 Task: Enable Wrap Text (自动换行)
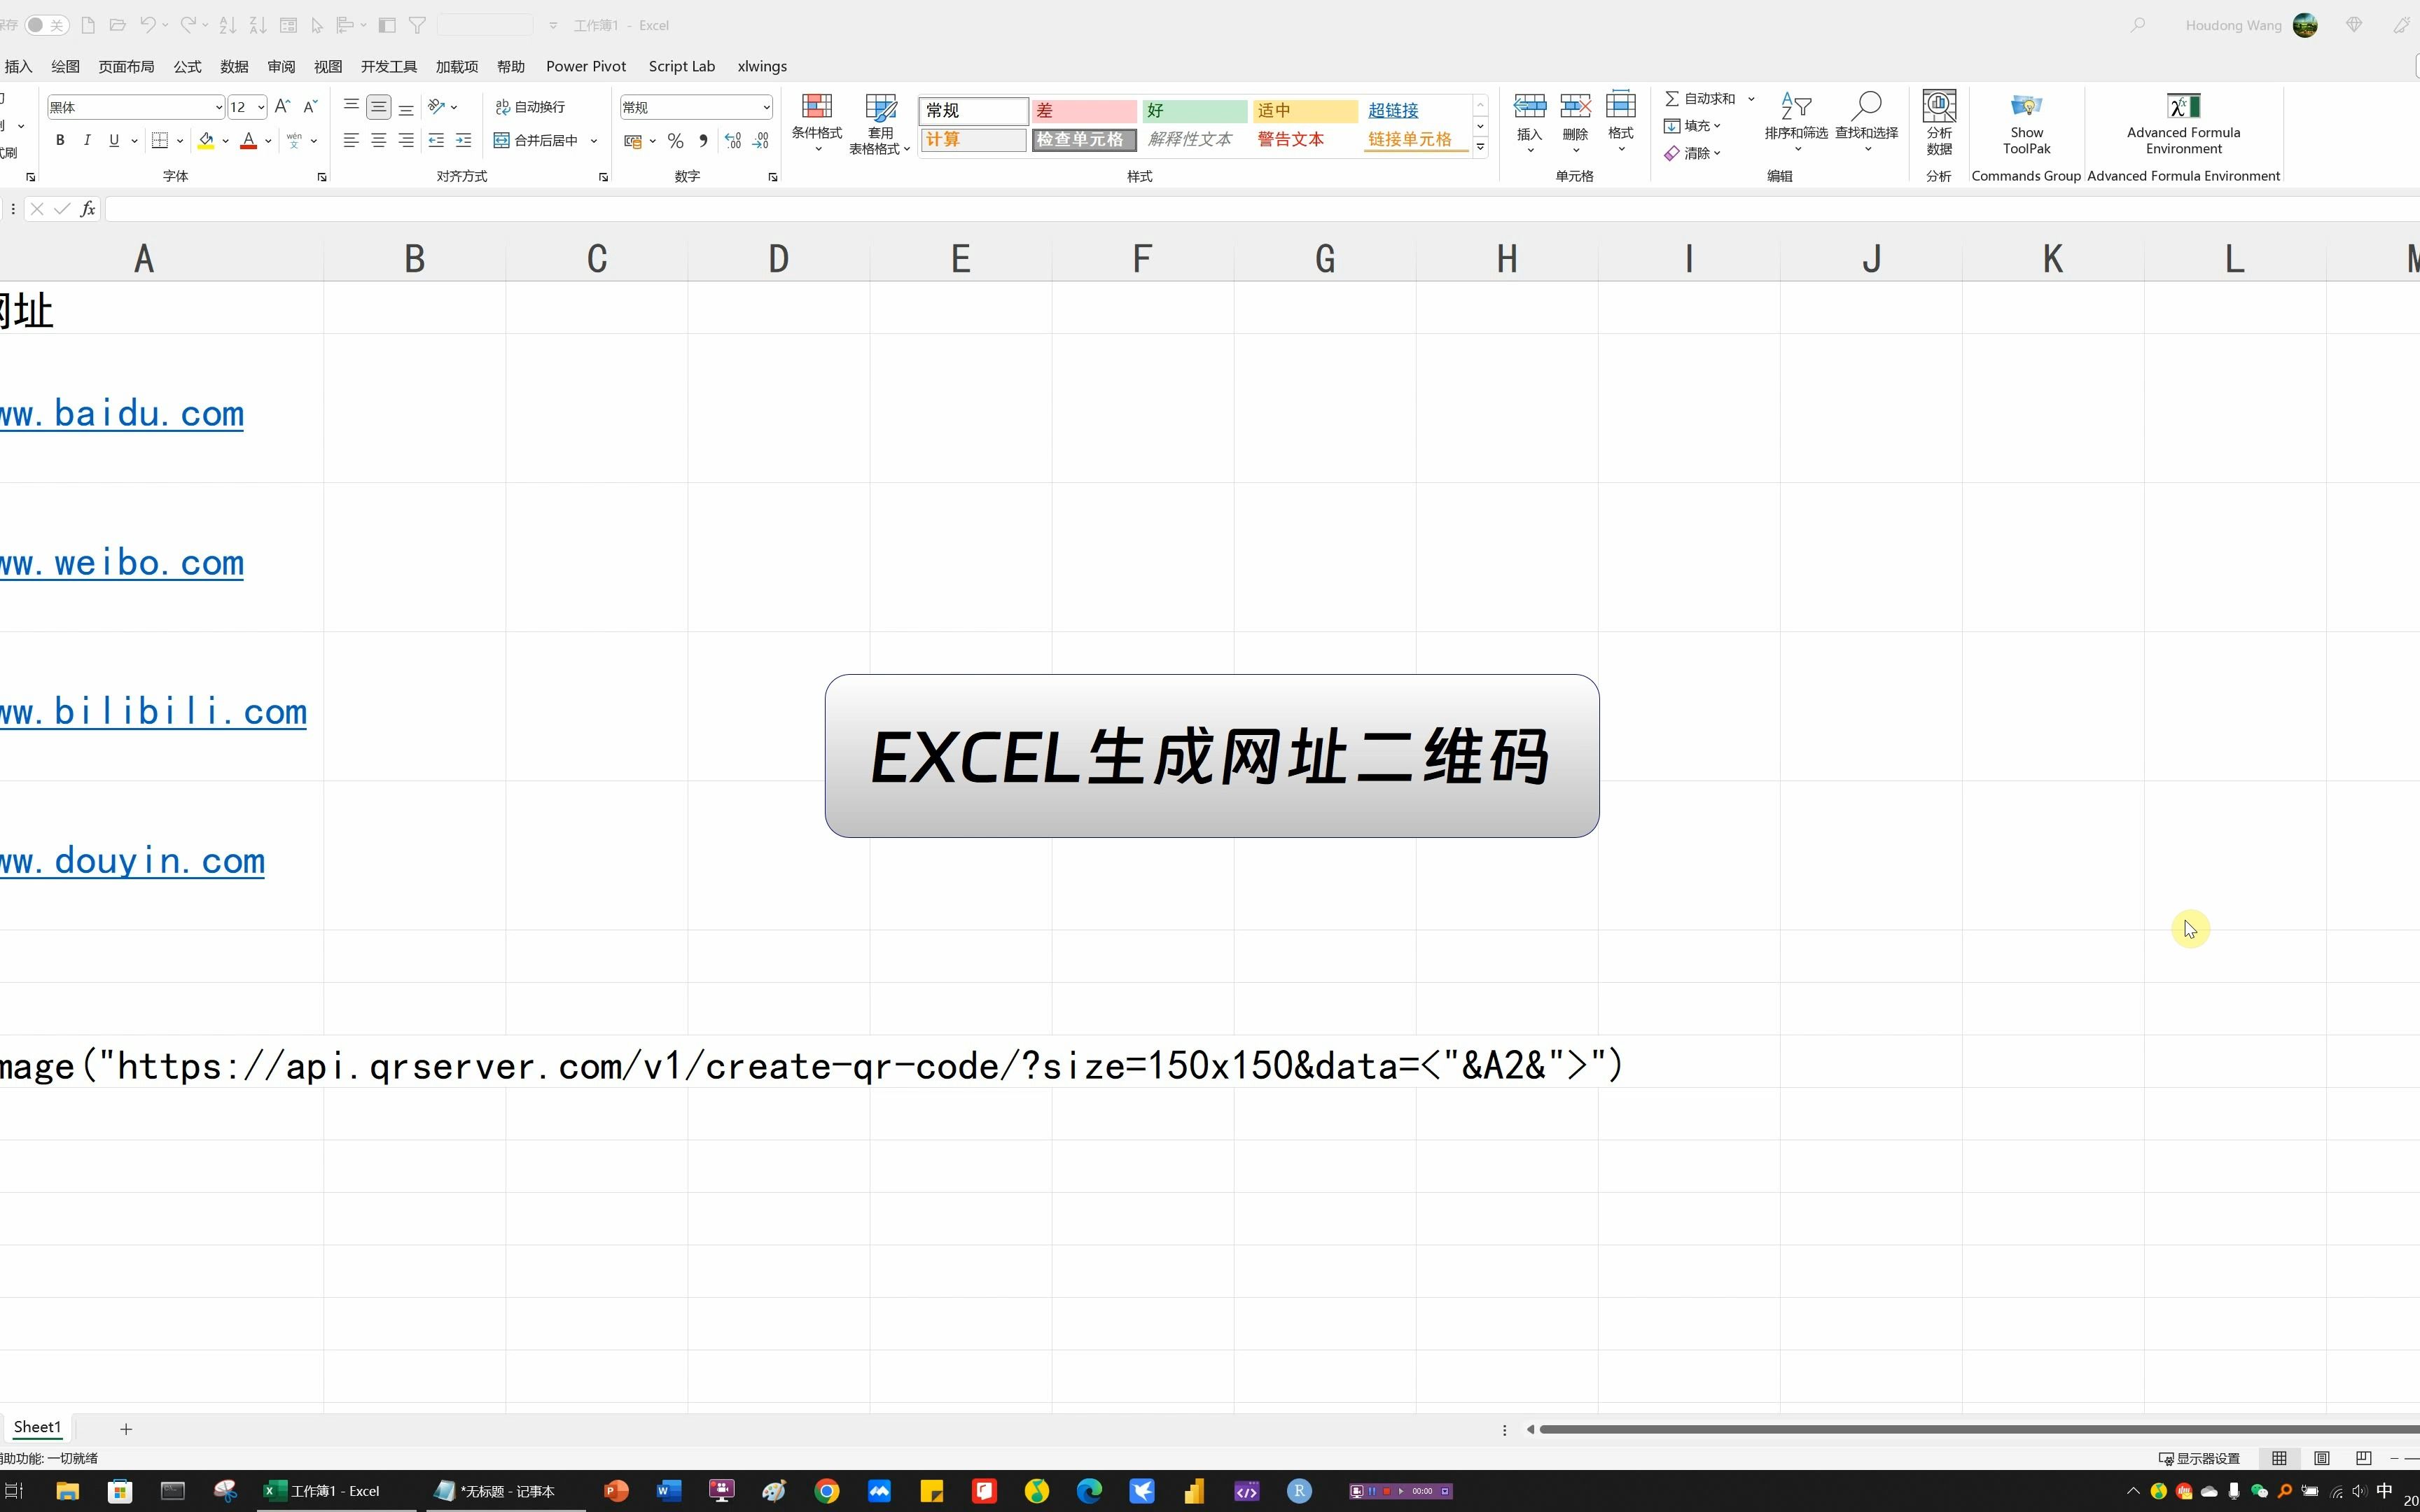(530, 106)
